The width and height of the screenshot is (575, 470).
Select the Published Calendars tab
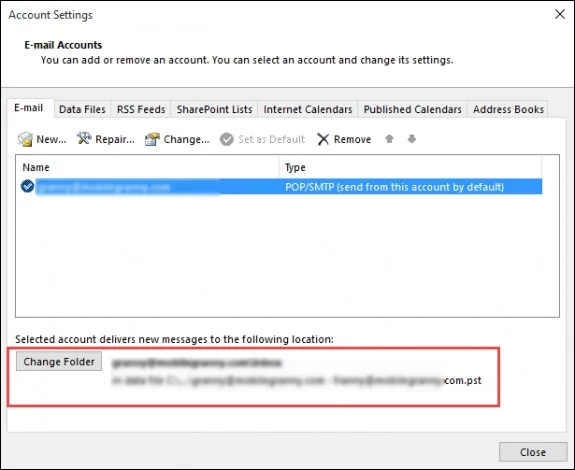(x=413, y=109)
